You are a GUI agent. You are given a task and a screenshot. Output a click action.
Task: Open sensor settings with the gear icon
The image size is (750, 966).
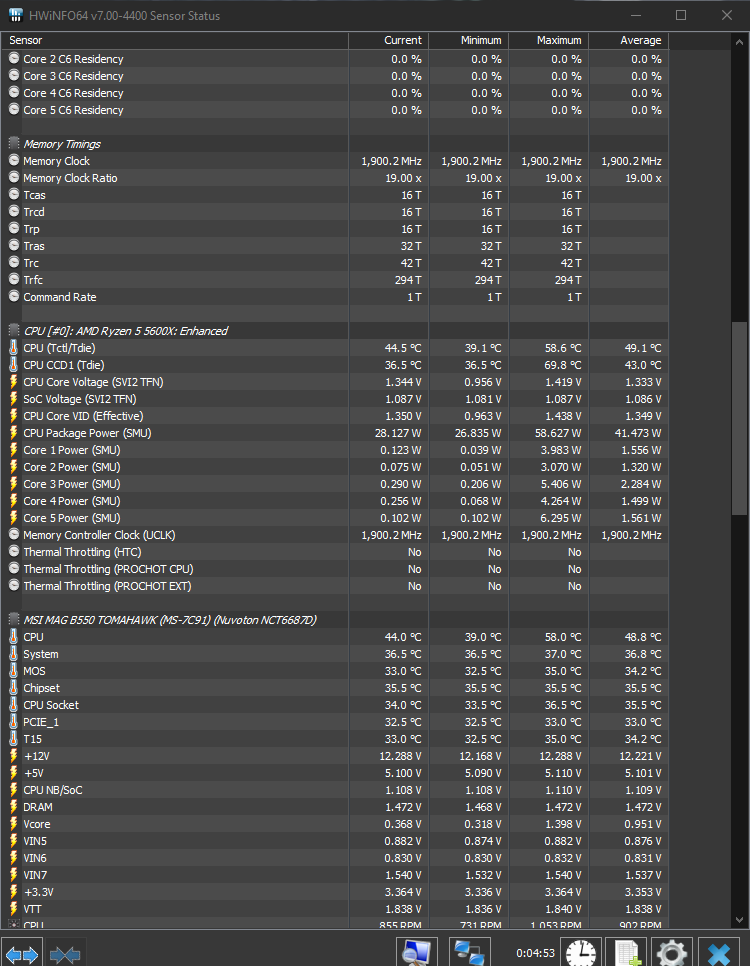(x=671, y=951)
